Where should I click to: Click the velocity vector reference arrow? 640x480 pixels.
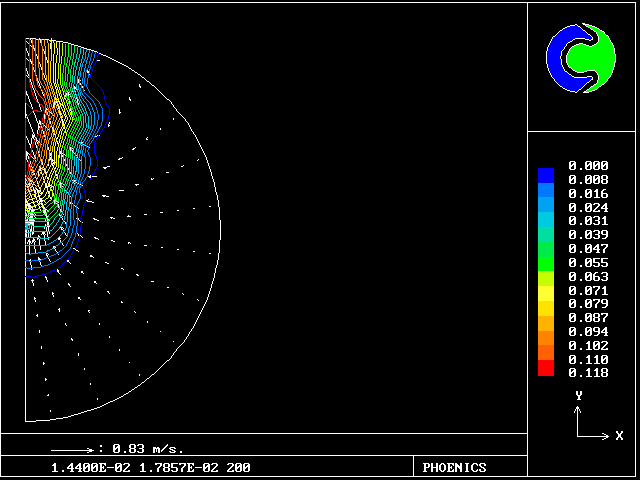point(71,450)
